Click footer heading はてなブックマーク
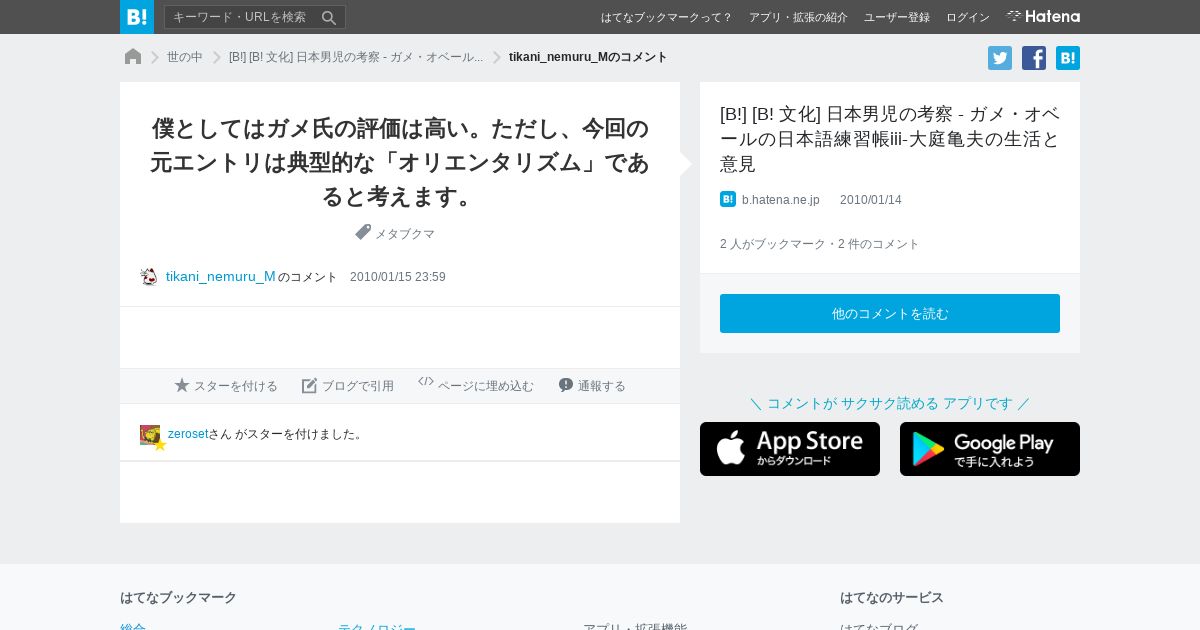The image size is (1200, 630). tap(178, 597)
